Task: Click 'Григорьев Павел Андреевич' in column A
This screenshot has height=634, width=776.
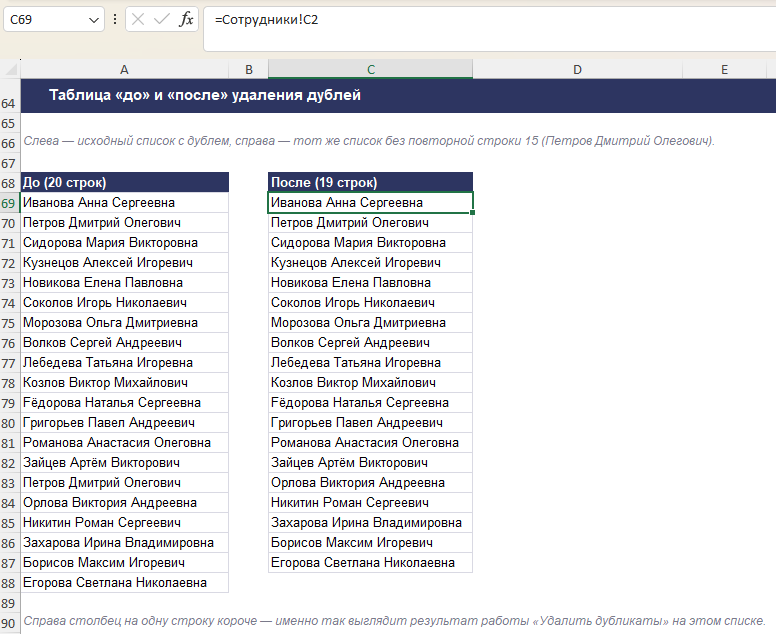Action: (124, 423)
